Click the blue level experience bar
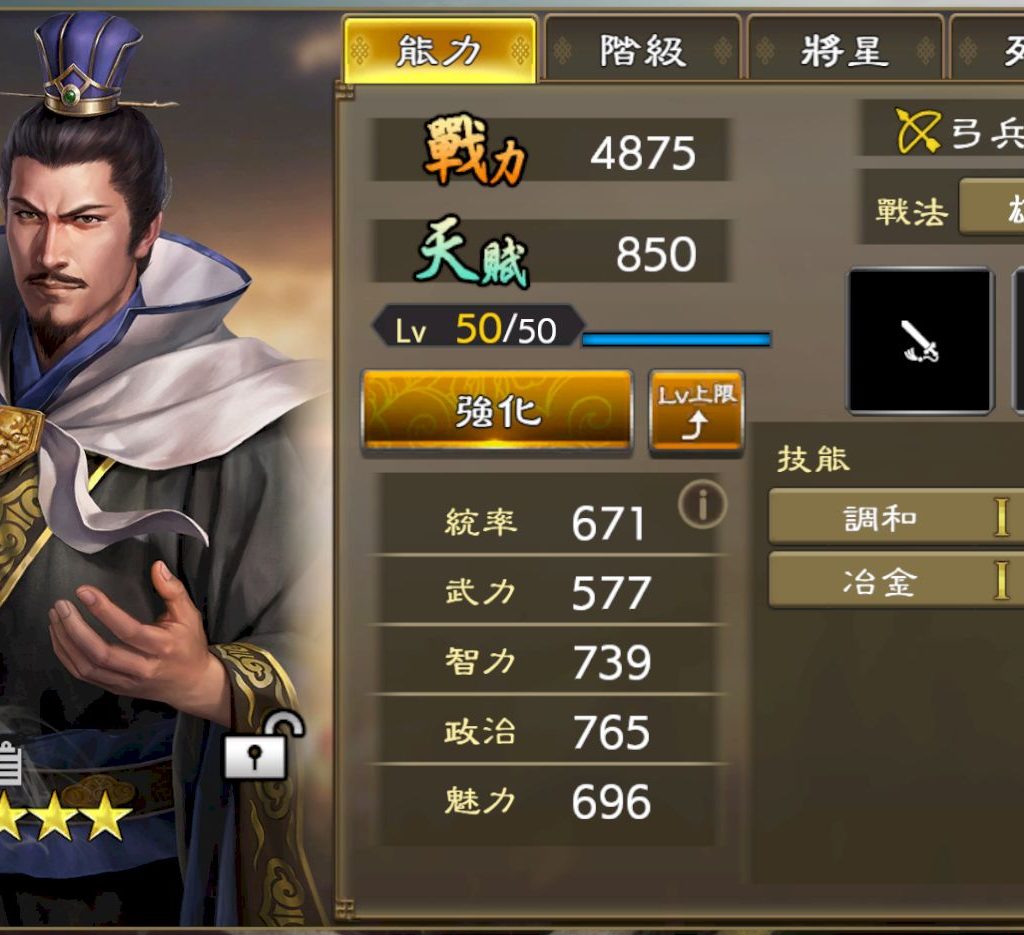 pyautogui.click(x=676, y=339)
